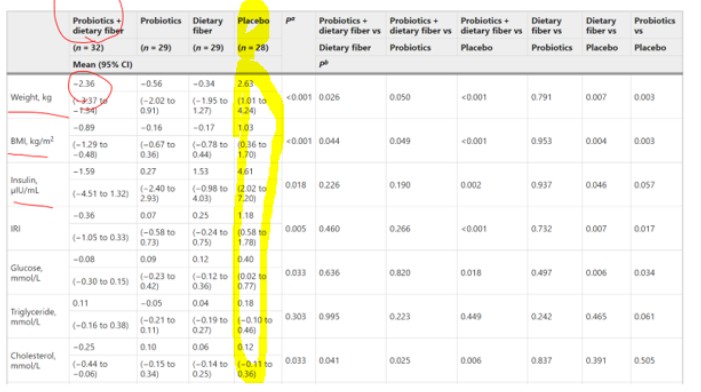Click Placebo glucose mean 0.40
Image resolution: width=701 pixels, height=392 pixels.
pos(245,259)
